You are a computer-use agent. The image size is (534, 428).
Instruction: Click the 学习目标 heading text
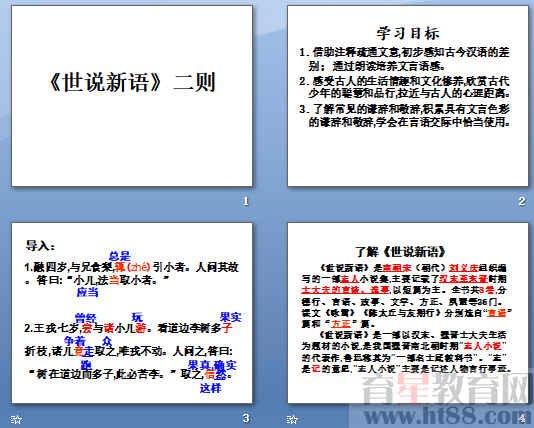point(408,34)
